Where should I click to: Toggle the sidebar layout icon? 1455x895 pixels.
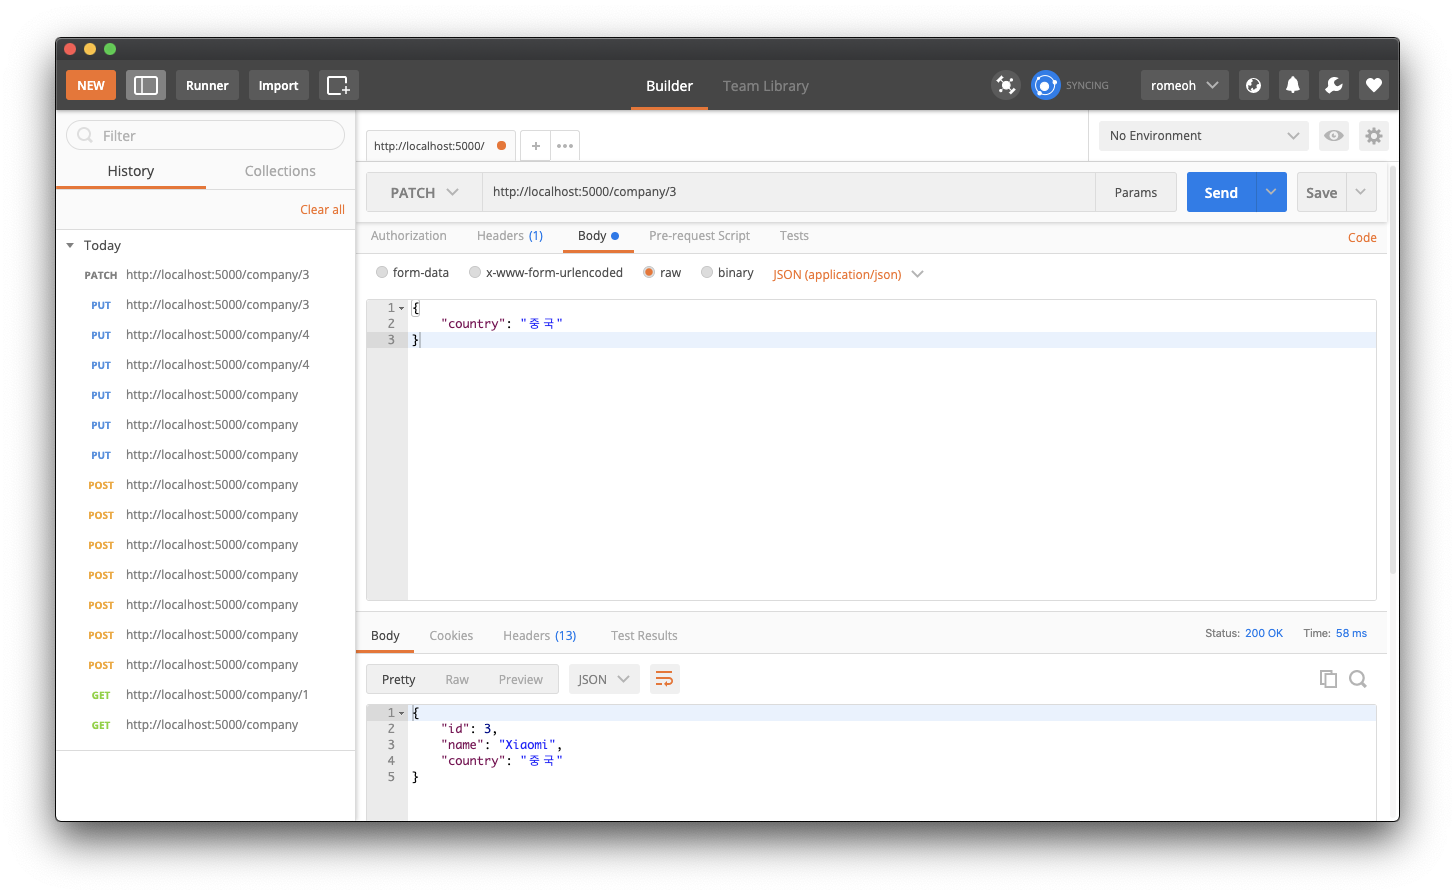[146, 85]
